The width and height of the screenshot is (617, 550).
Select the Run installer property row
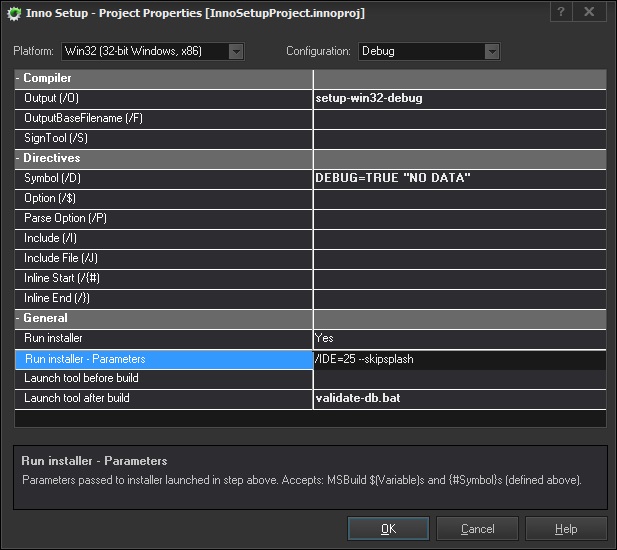(x=164, y=338)
